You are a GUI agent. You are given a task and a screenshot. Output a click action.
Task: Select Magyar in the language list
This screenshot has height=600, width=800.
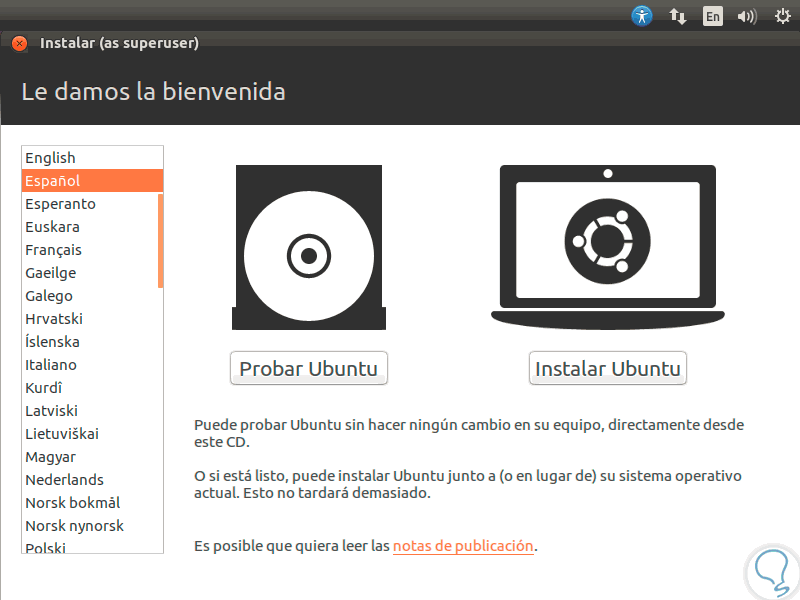tap(92, 457)
